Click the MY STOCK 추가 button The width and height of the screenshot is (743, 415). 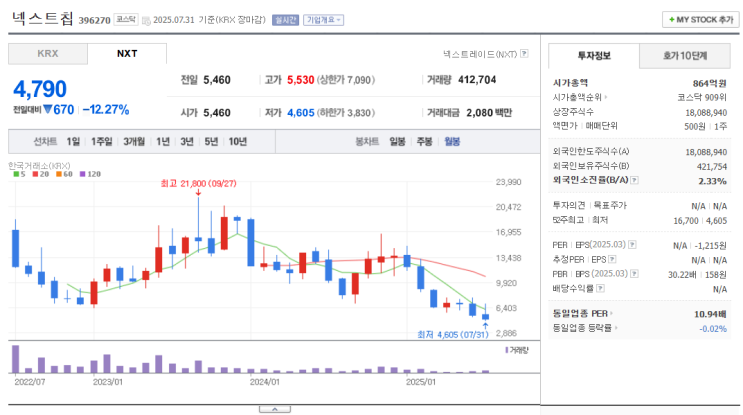[700, 20]
